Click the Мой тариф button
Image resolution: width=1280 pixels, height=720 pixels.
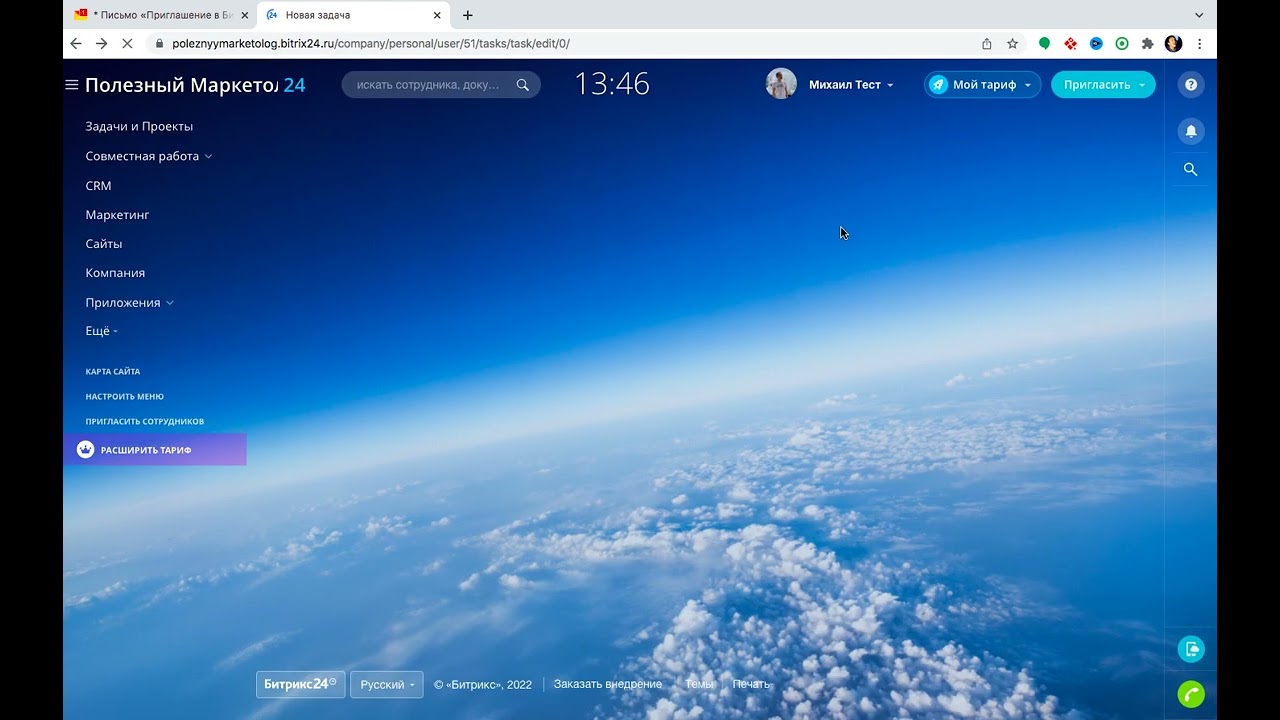pos(982,85)
